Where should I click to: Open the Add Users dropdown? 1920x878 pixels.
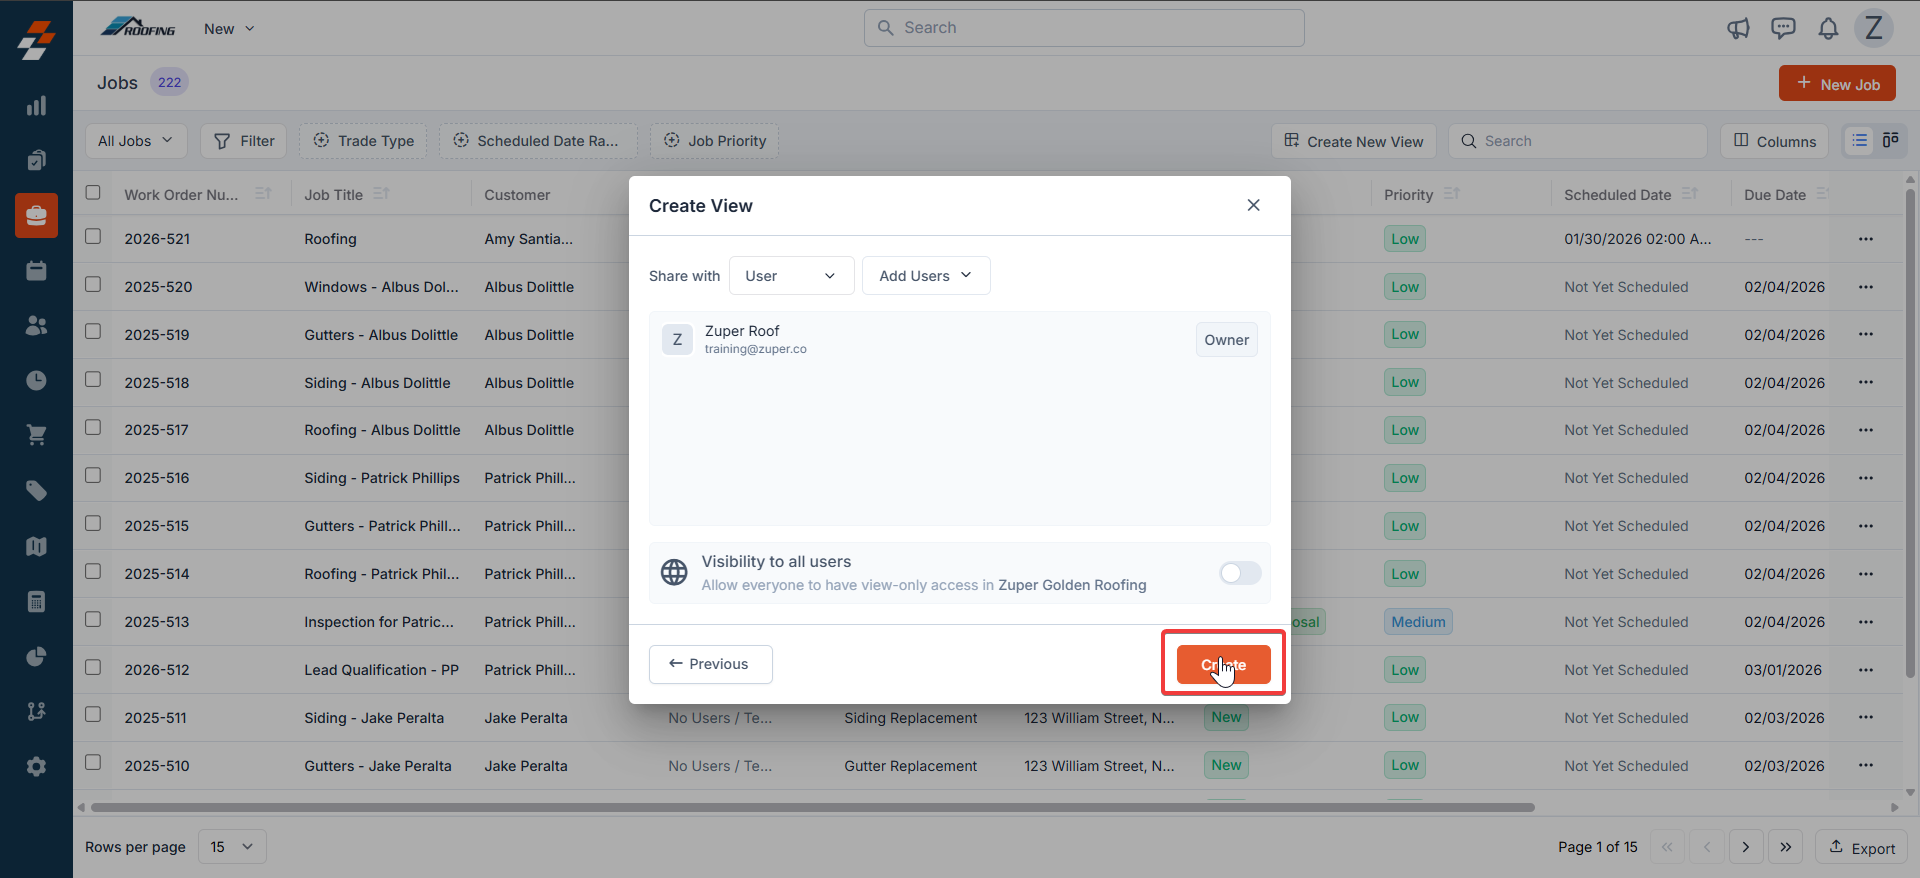(x=926, y=276)
